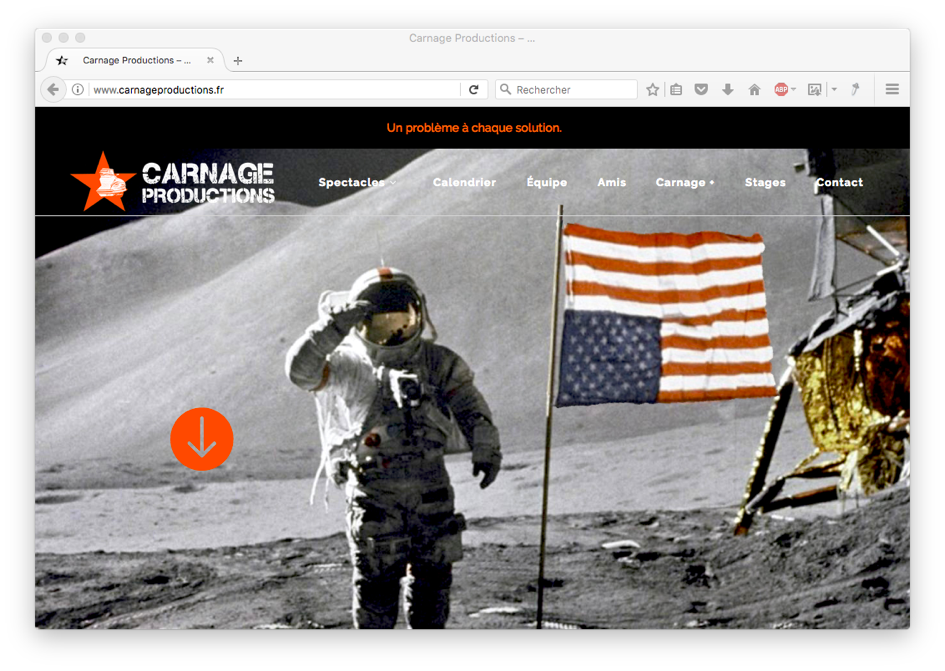Expand the image extension dropdown arrow

835,89
